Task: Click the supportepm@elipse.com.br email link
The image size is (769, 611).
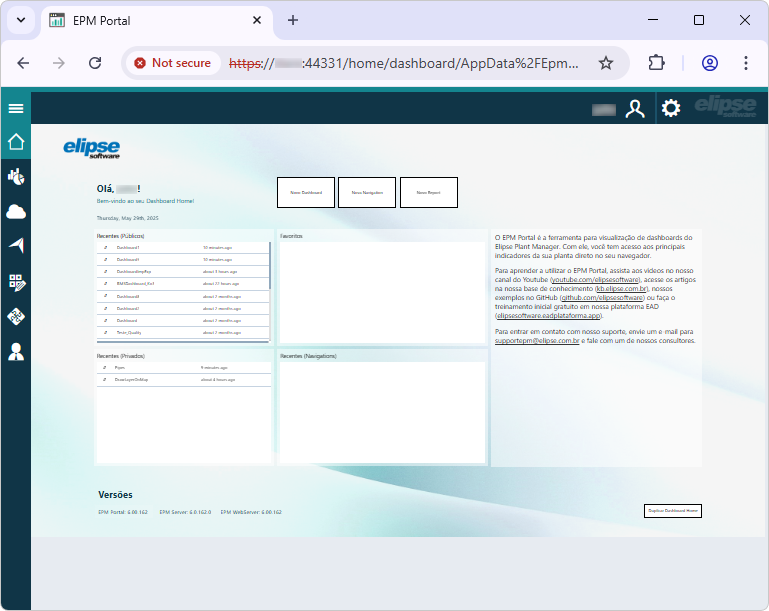Action: [x=537, y=341]
